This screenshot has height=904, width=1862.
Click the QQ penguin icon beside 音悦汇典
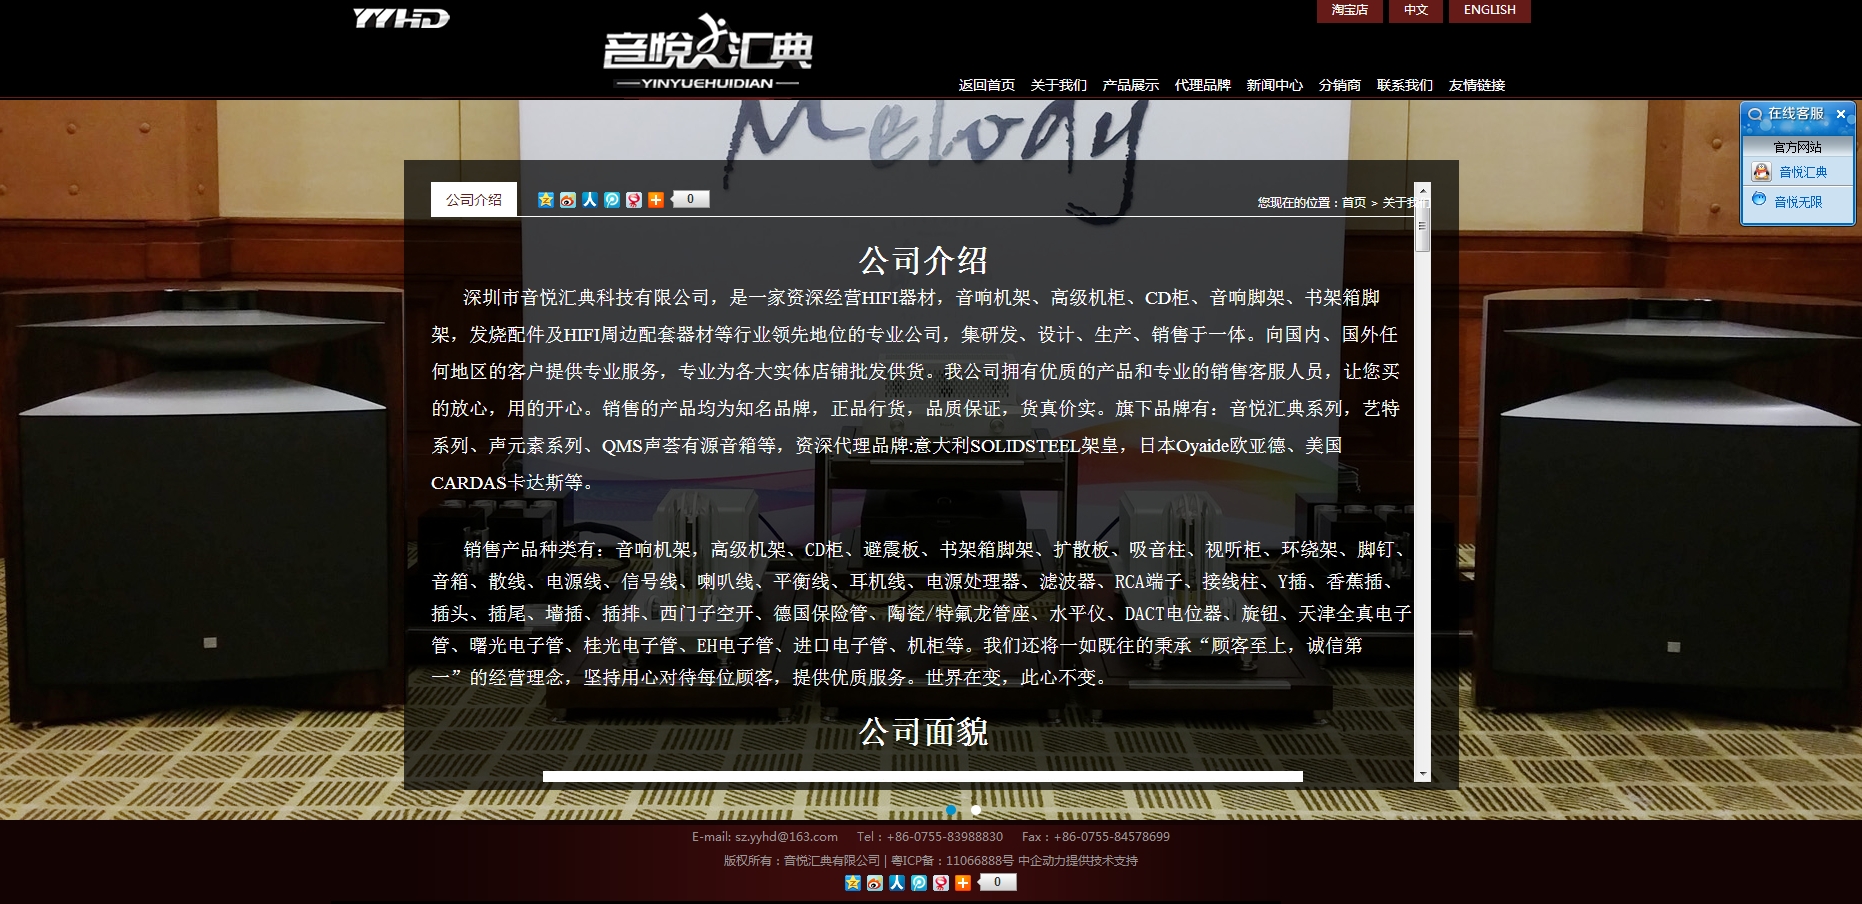[x=1761, y=172]
